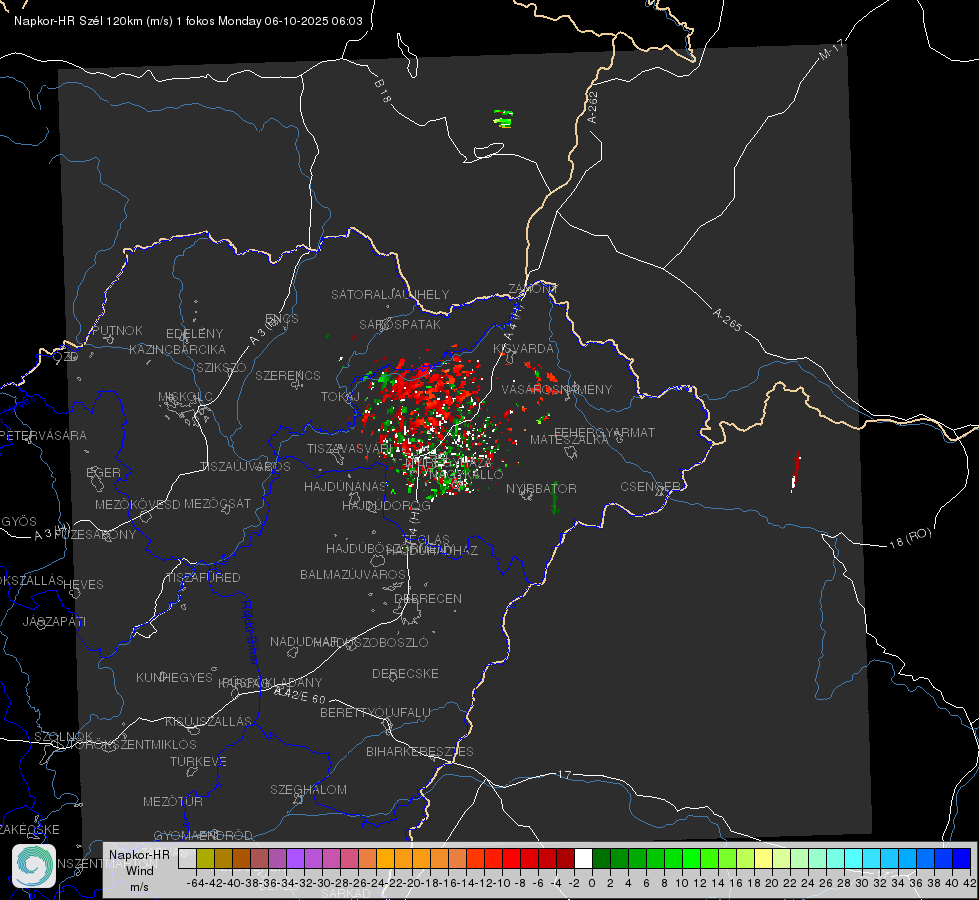Click the KISÚJSZÁLLÁS city label
This screenshot has height=900, width=979.
[208, 721]
